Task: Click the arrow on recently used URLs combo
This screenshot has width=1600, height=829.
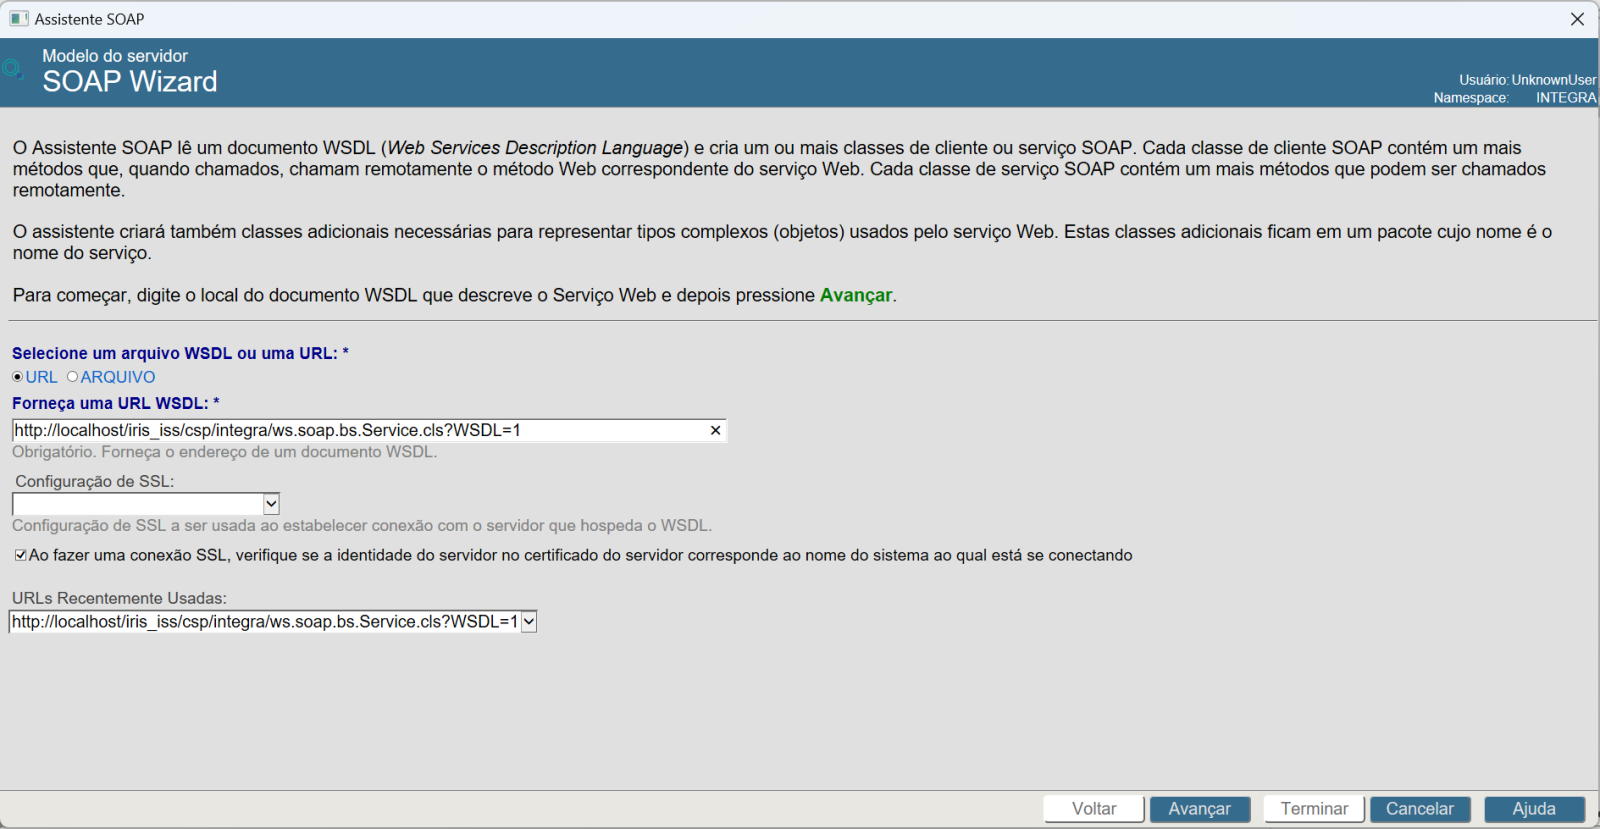Action: pos(529,622)
